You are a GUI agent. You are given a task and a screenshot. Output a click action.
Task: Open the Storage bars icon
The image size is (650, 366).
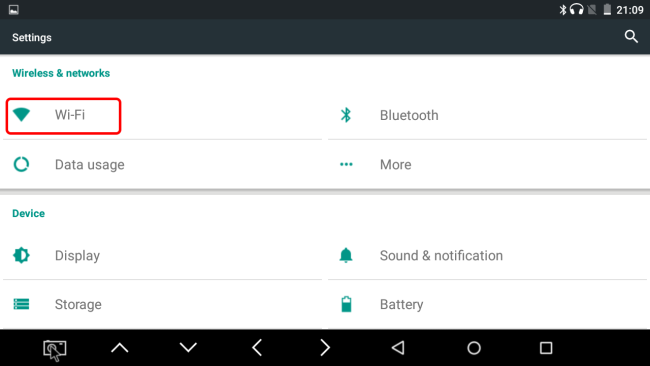pyautogui.click(x=21, y=304)
